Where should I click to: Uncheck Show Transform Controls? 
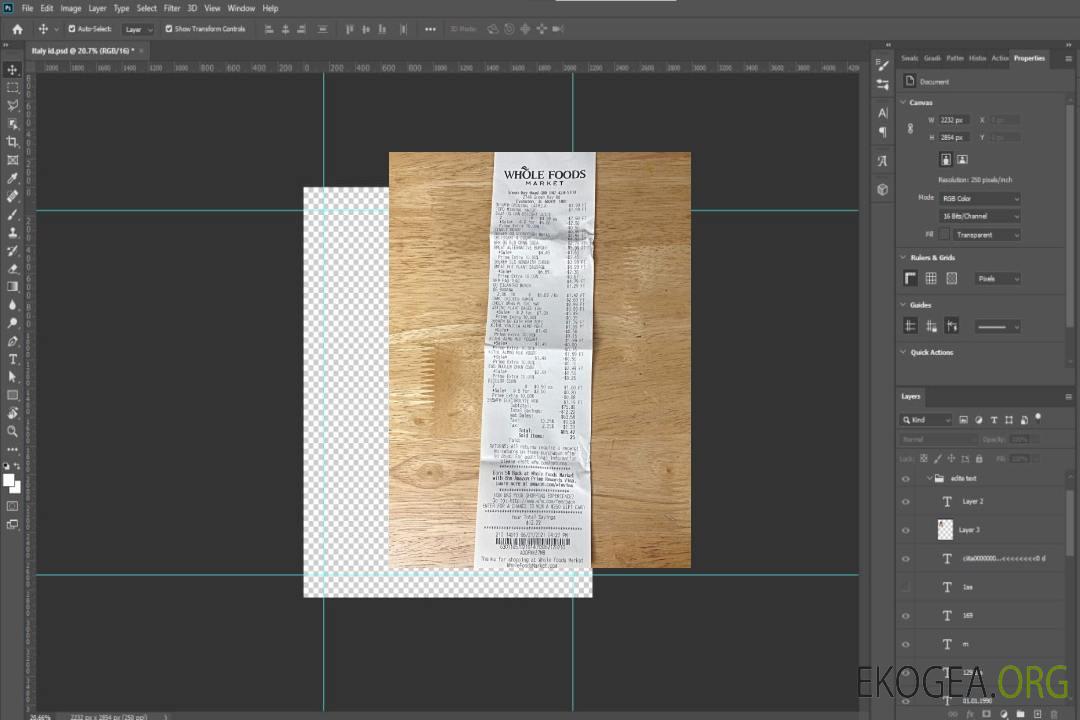168,29
